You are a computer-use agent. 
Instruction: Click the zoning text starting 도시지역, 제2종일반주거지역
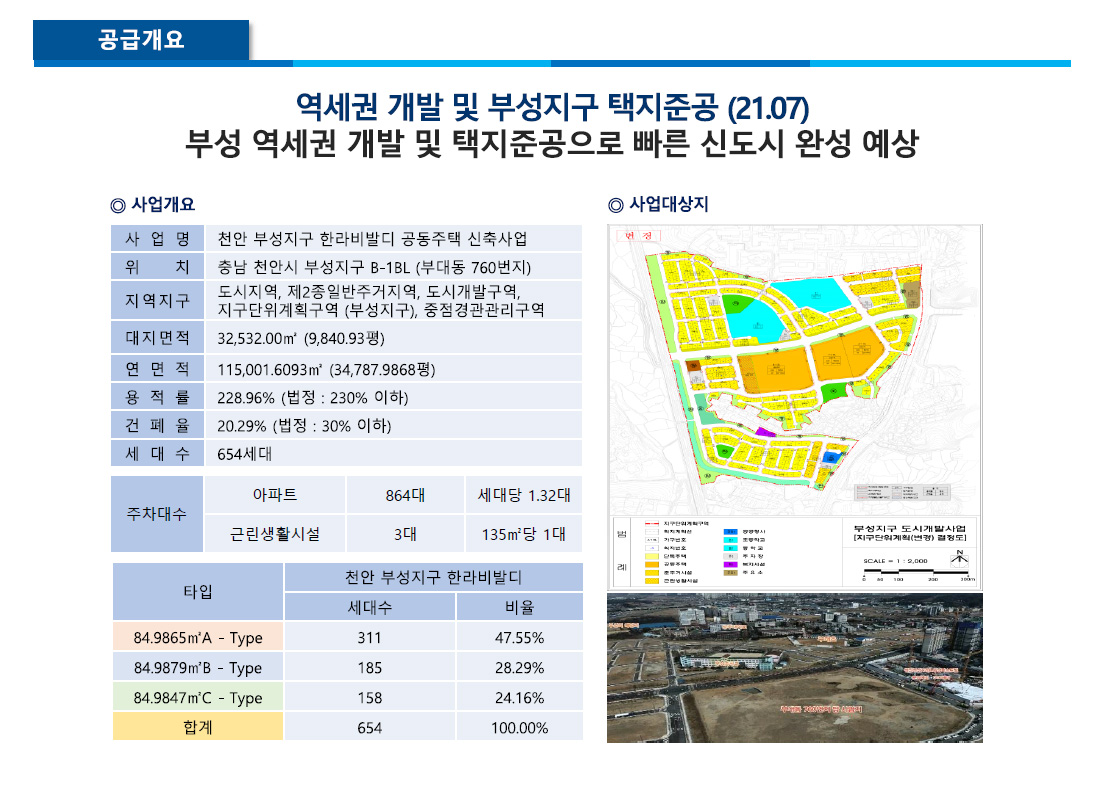tap(380, 300)
